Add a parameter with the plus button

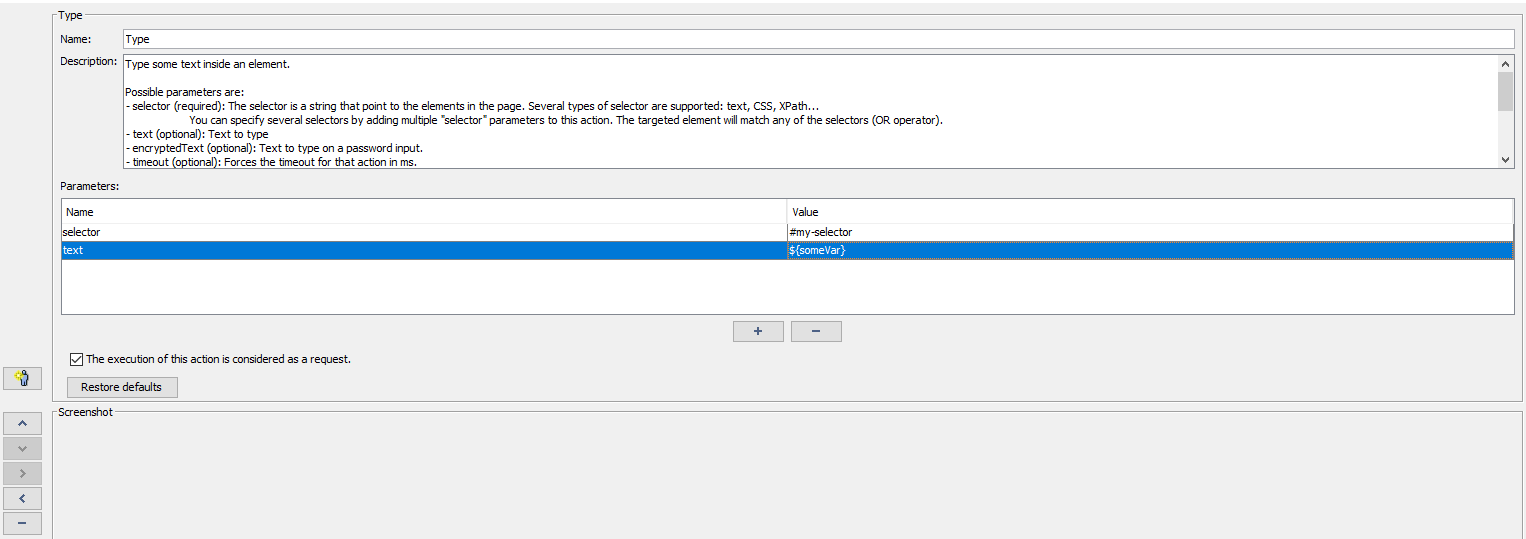click(x=758, y=331)
